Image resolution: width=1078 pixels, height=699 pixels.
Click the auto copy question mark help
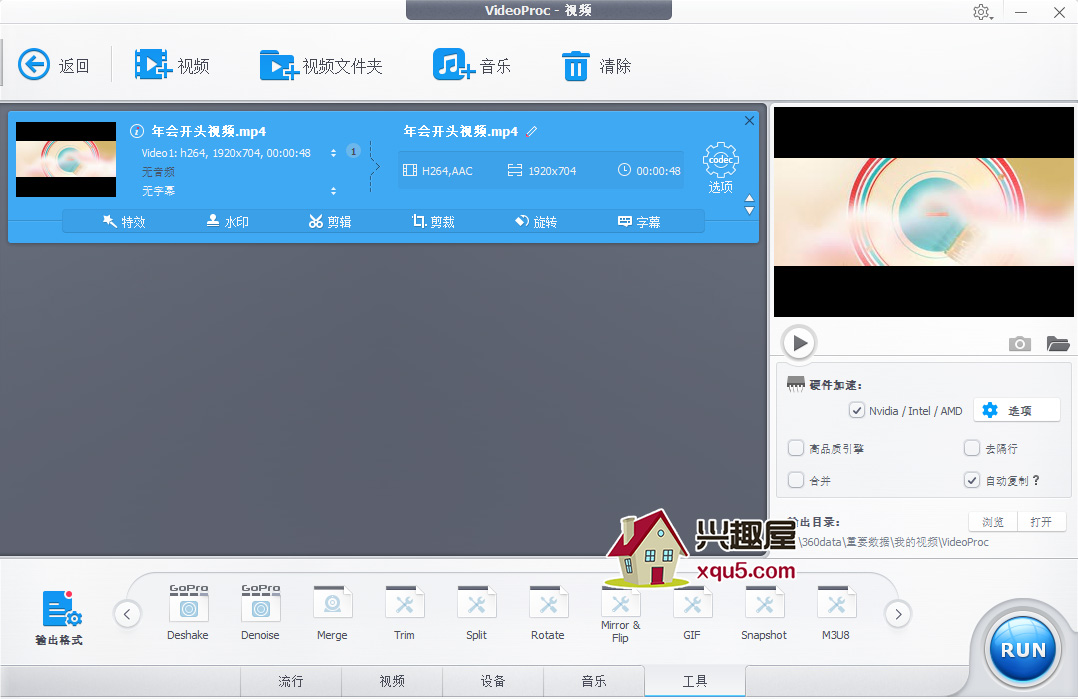pyautogui.click(x=1036, y=480)
